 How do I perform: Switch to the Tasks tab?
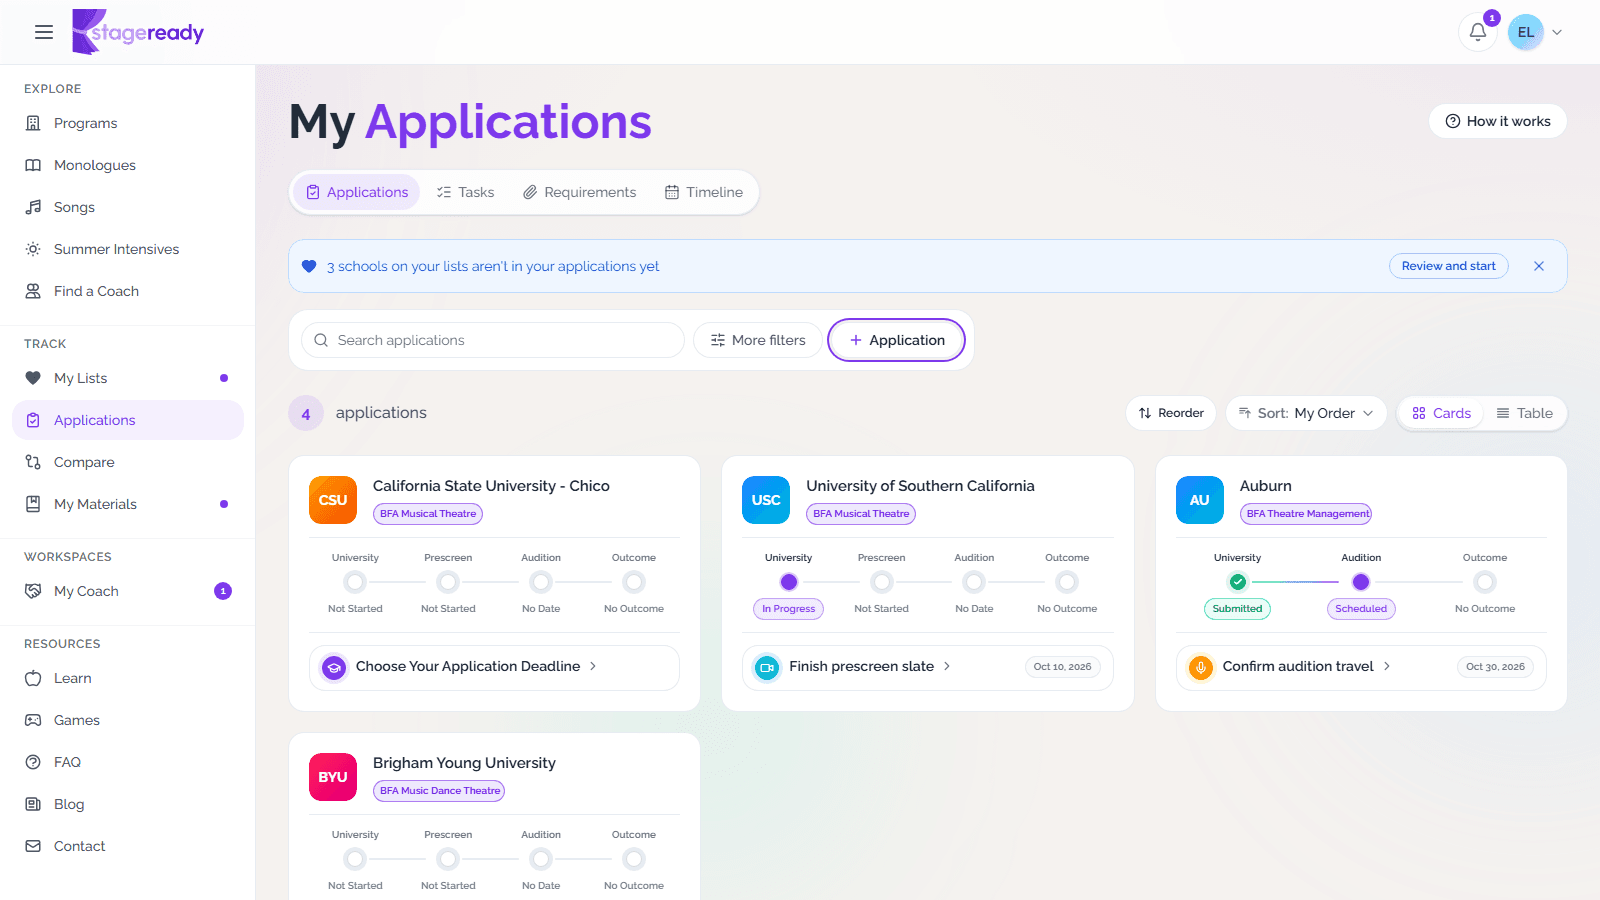[x=465, y=192]
